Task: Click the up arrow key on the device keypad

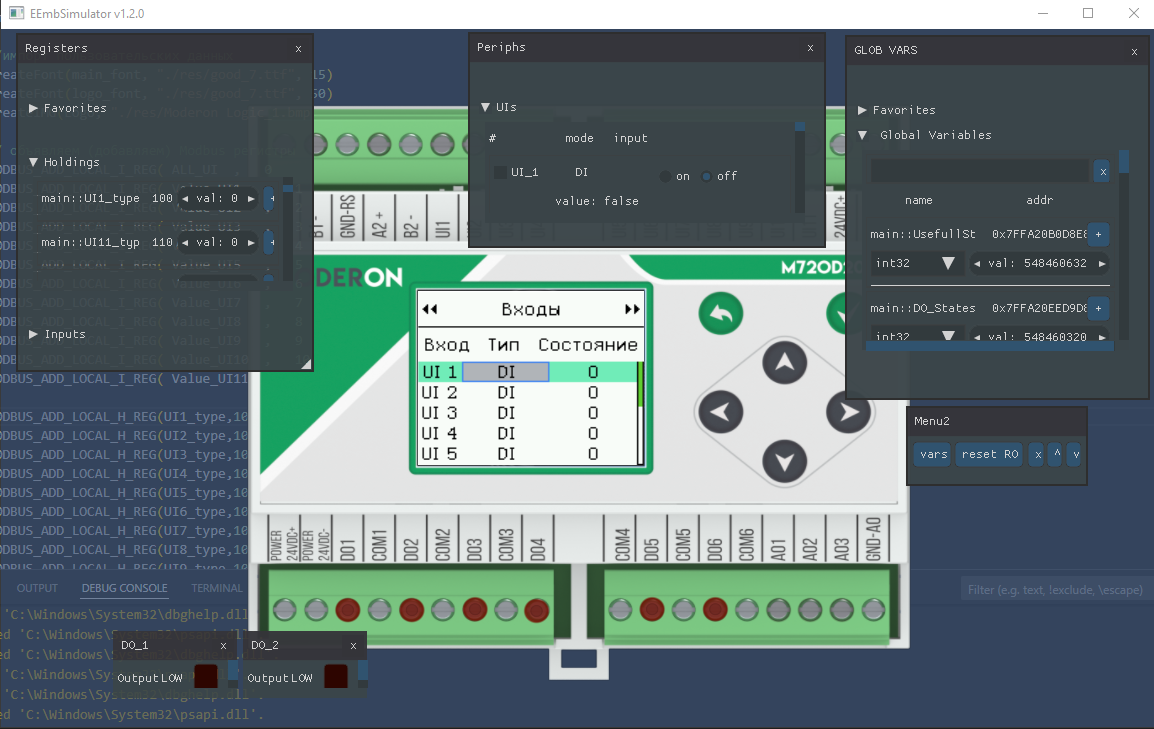Action: click(x=785, y=363)
